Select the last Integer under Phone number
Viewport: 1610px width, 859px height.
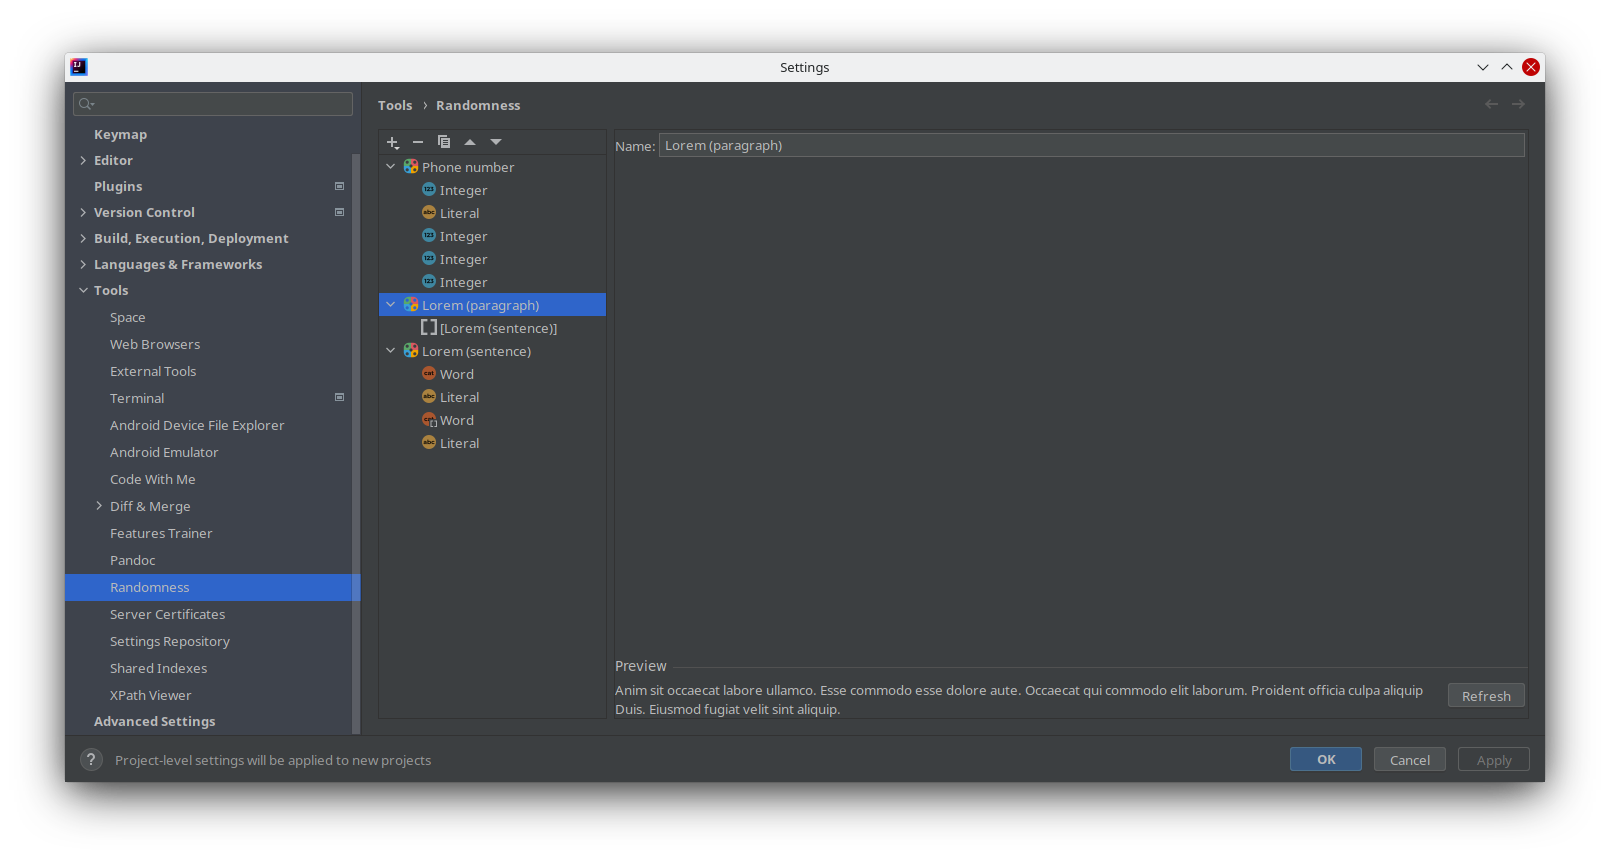pos(492,282)
